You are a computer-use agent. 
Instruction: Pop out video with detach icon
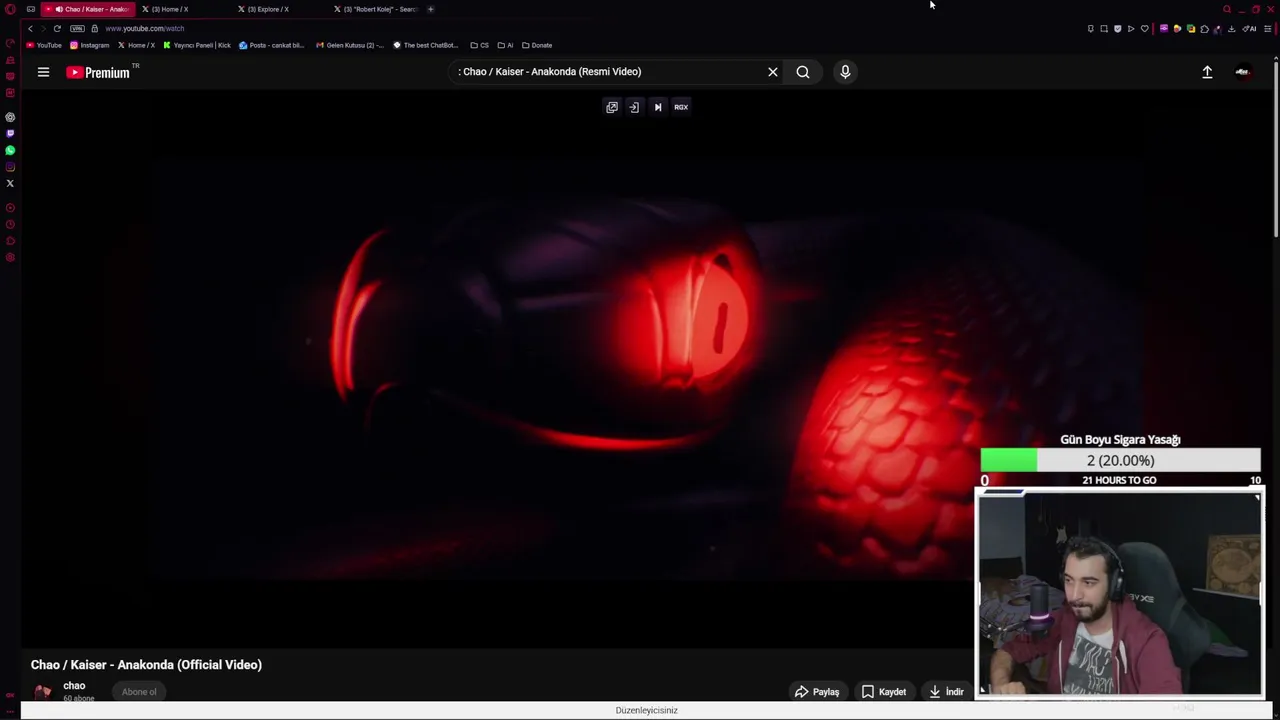[x=612, y=107]
